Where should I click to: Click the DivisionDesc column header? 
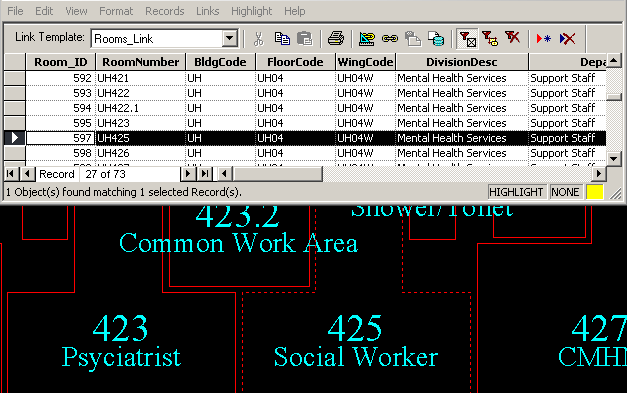(461, 62)
